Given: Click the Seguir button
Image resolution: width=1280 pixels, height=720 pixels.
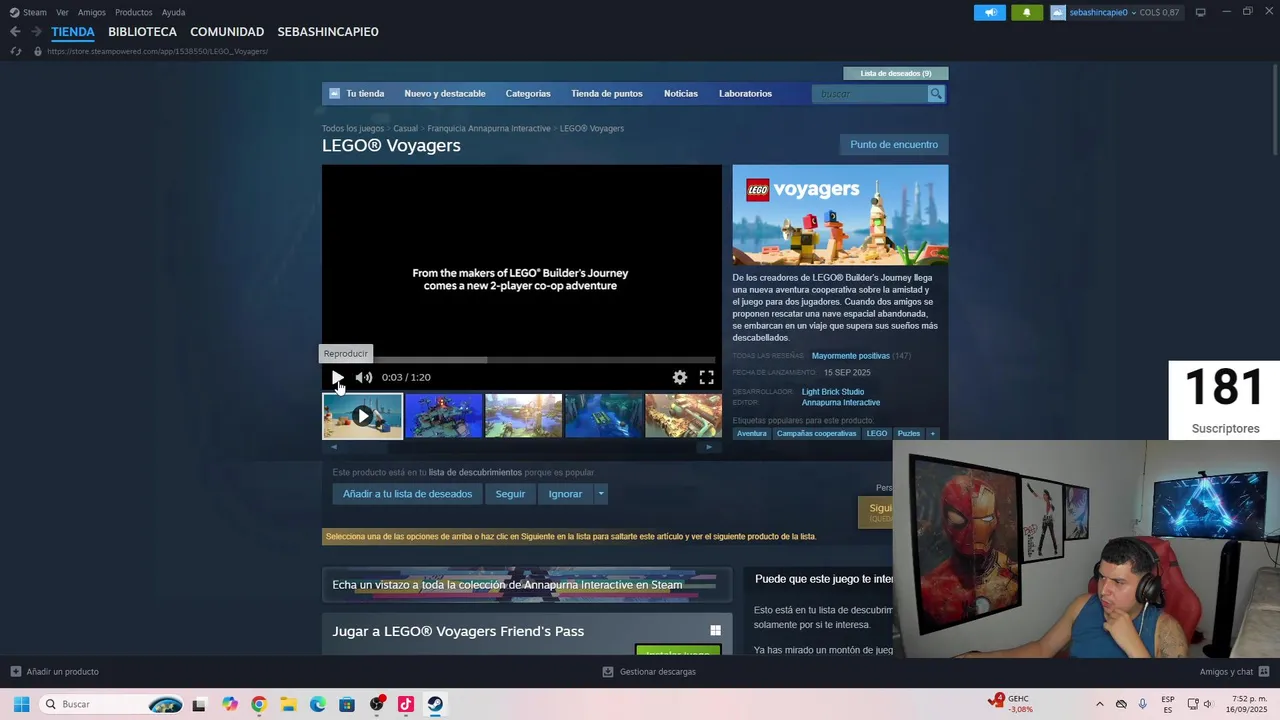Looking at the screenshot, I should [x=510, y=494].
